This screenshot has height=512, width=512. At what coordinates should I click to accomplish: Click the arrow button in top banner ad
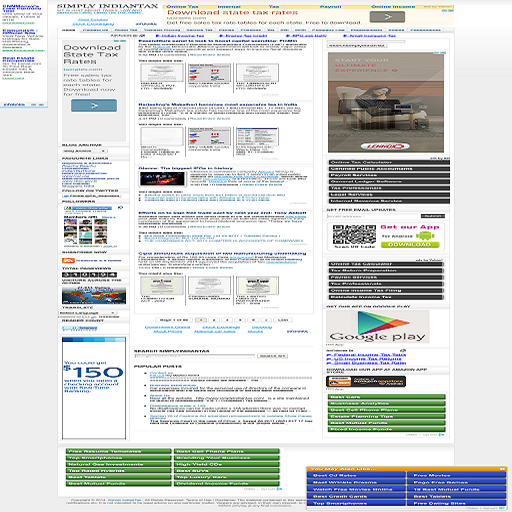click(x=387, y=16)
